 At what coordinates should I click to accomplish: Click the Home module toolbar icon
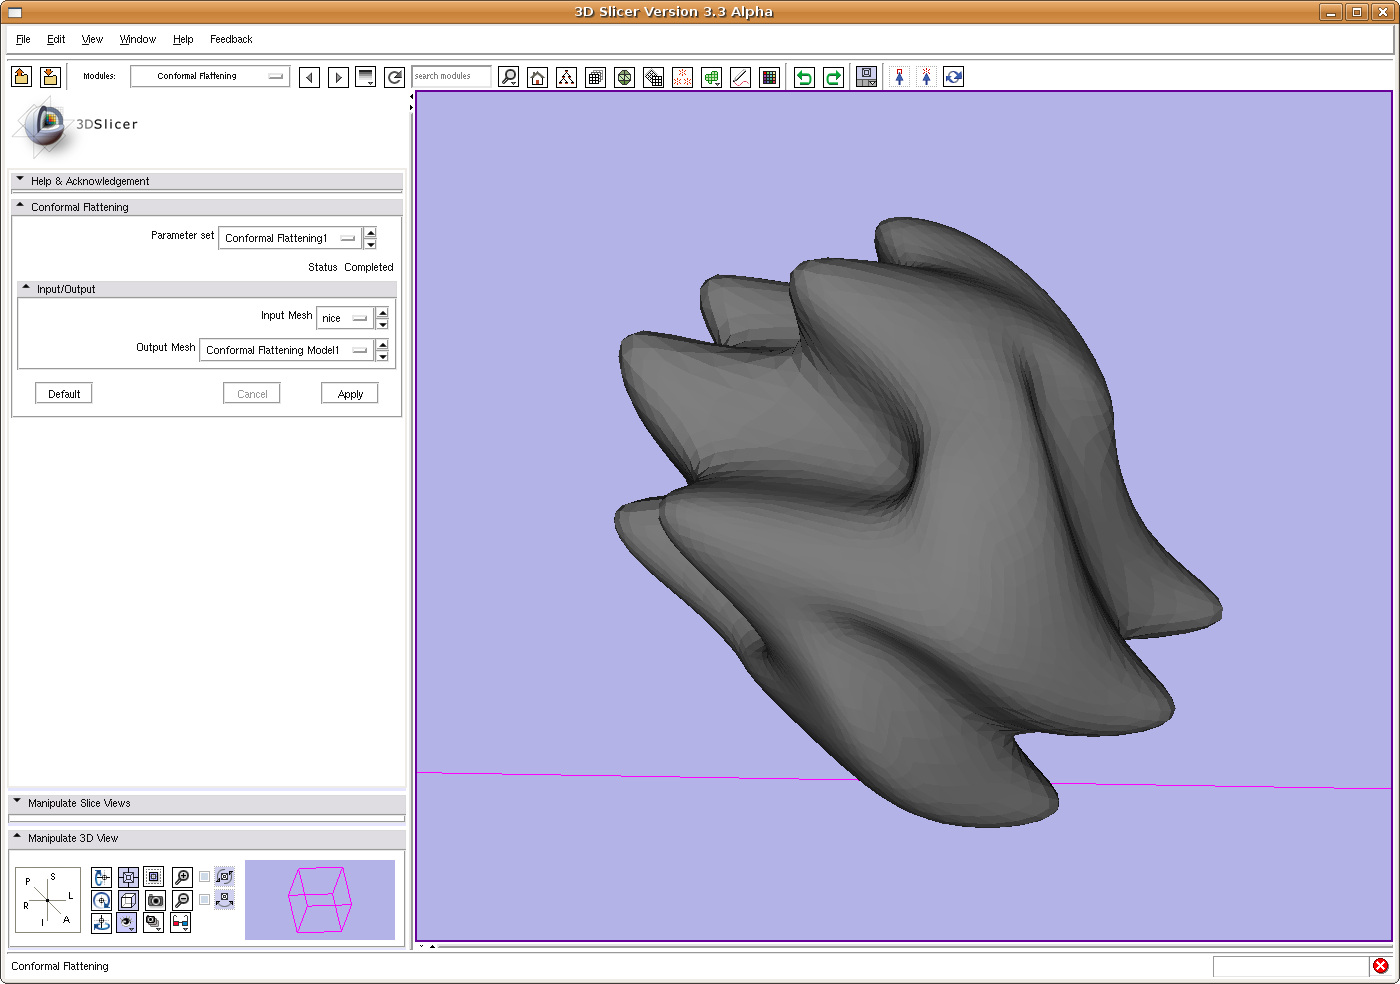click(538, 77)
